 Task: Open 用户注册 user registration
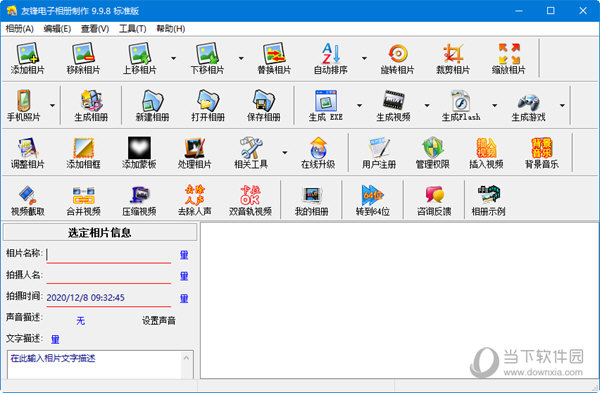(x=379, y=153)
